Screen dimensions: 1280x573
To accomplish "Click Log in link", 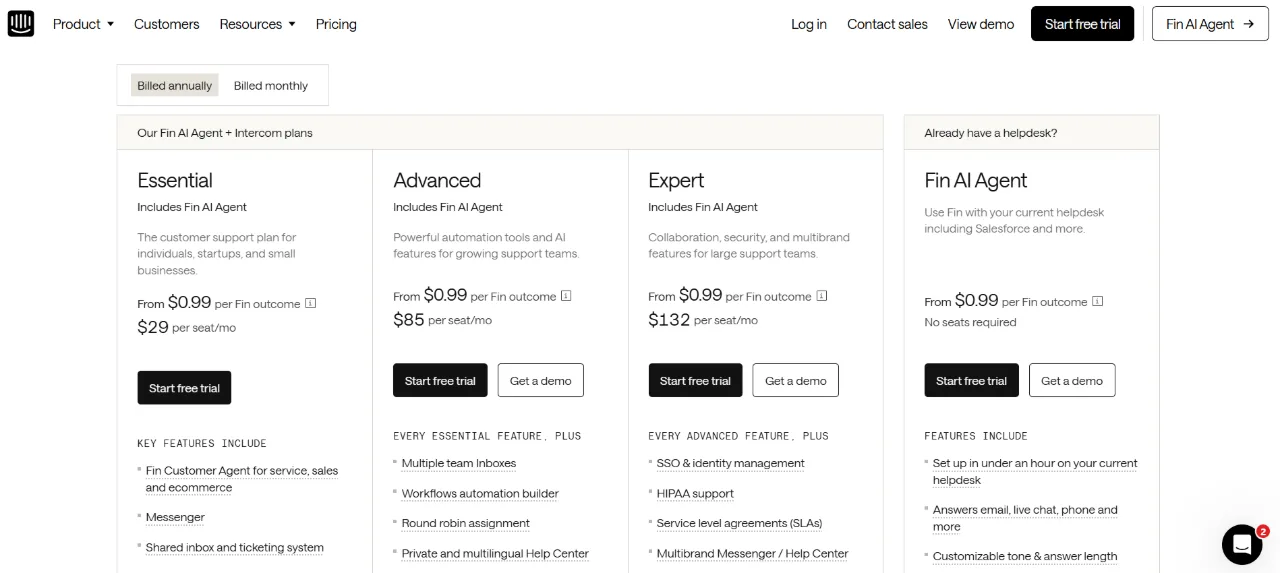I will click(x=809, y=24).
